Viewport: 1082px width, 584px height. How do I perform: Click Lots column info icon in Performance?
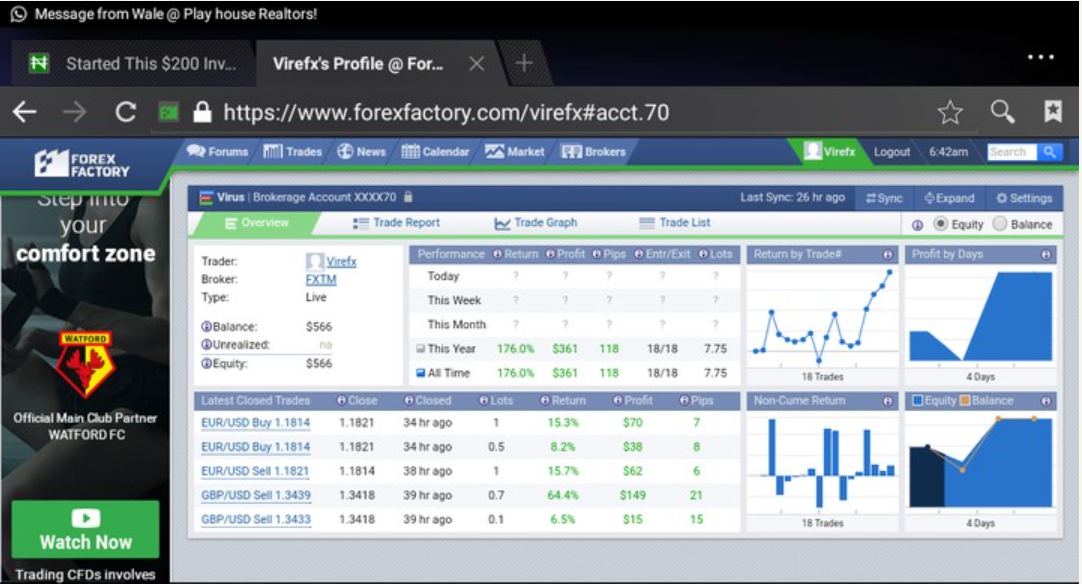(x=702, y=255)
